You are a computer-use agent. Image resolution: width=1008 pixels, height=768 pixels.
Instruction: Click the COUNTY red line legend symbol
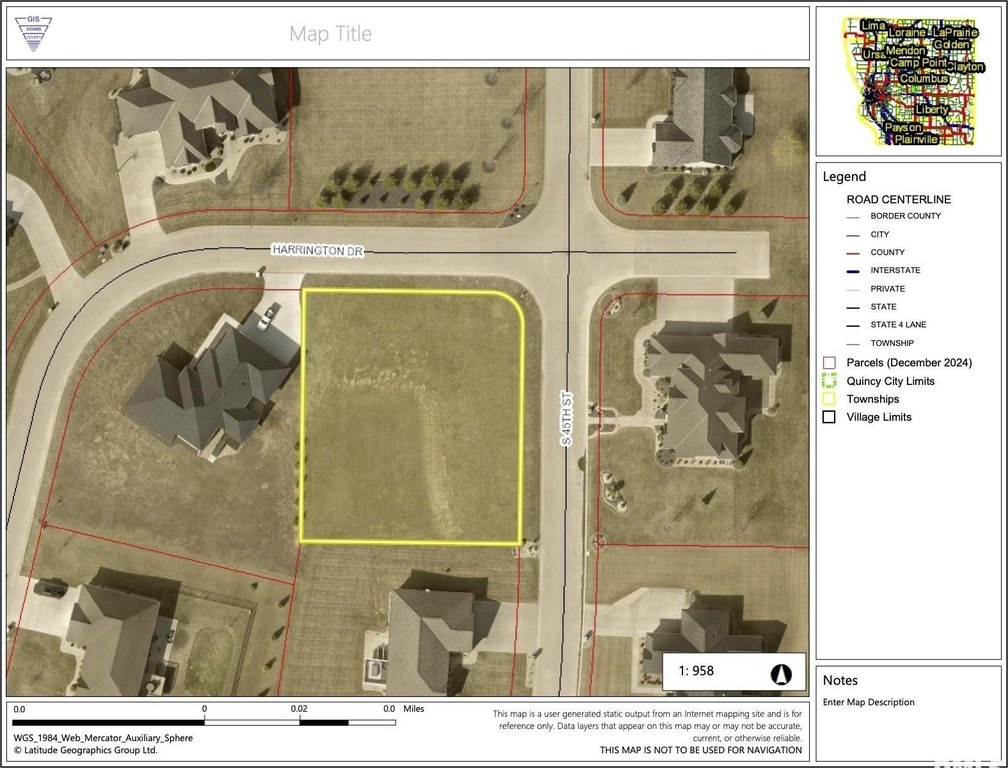point(855,253)
